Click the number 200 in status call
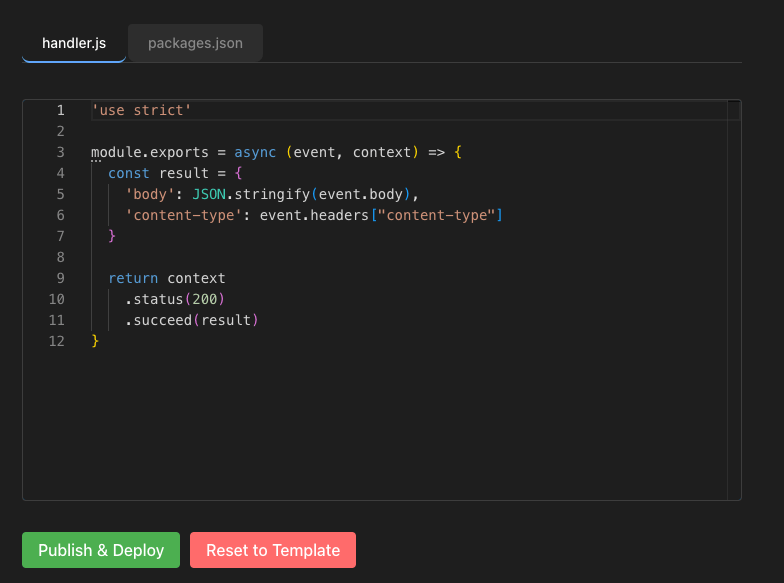Screen dimensions: 784x583 (204, 299)
